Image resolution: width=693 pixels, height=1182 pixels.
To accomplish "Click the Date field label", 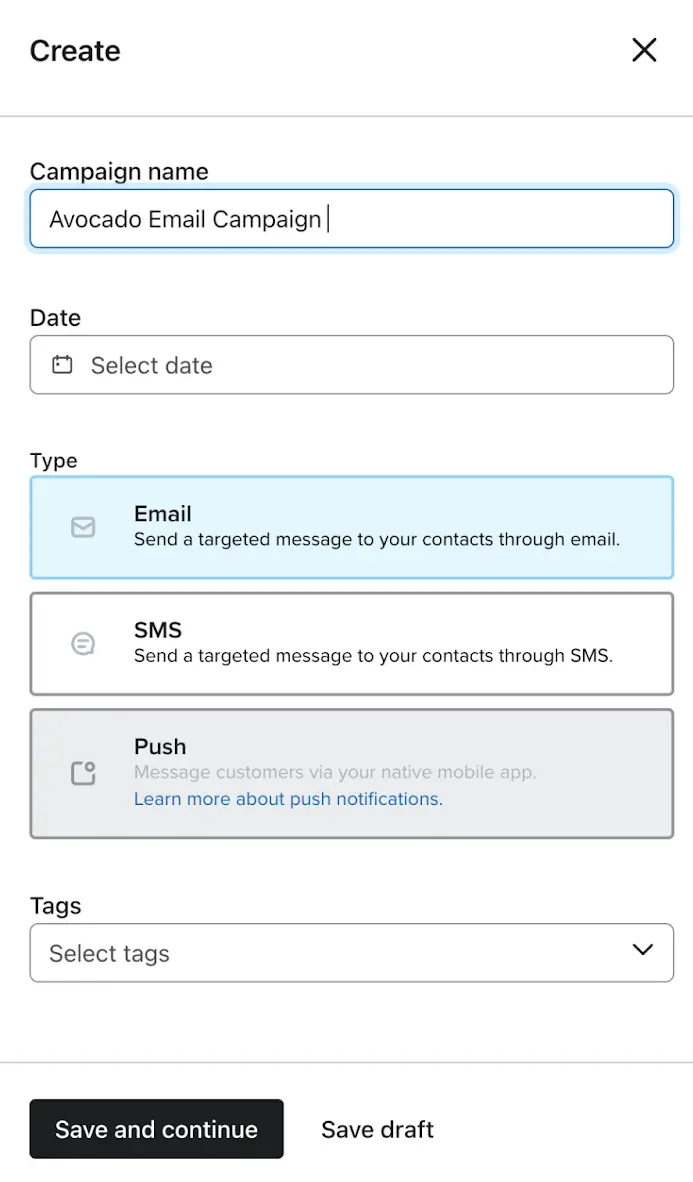I will 55,318.
